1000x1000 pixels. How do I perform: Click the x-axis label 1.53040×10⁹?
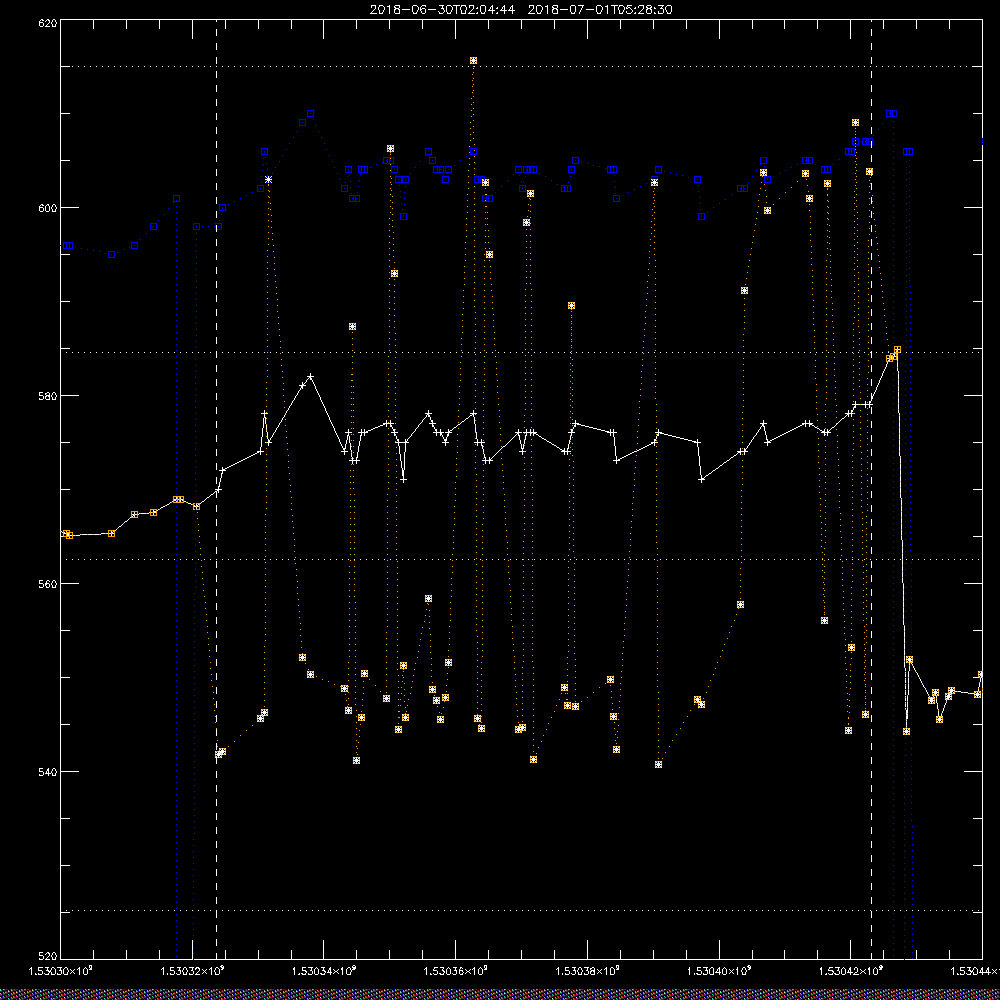pos(719,971)
